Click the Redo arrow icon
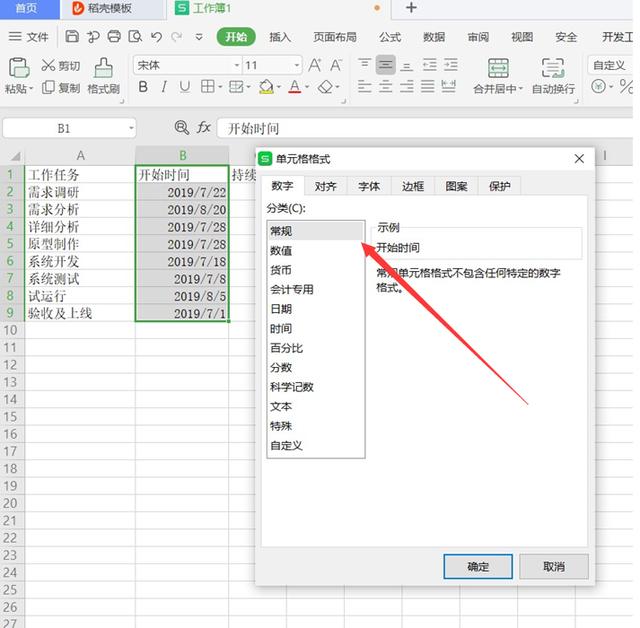The height and width of the screenshot is (628, 640). pos(176,37)
